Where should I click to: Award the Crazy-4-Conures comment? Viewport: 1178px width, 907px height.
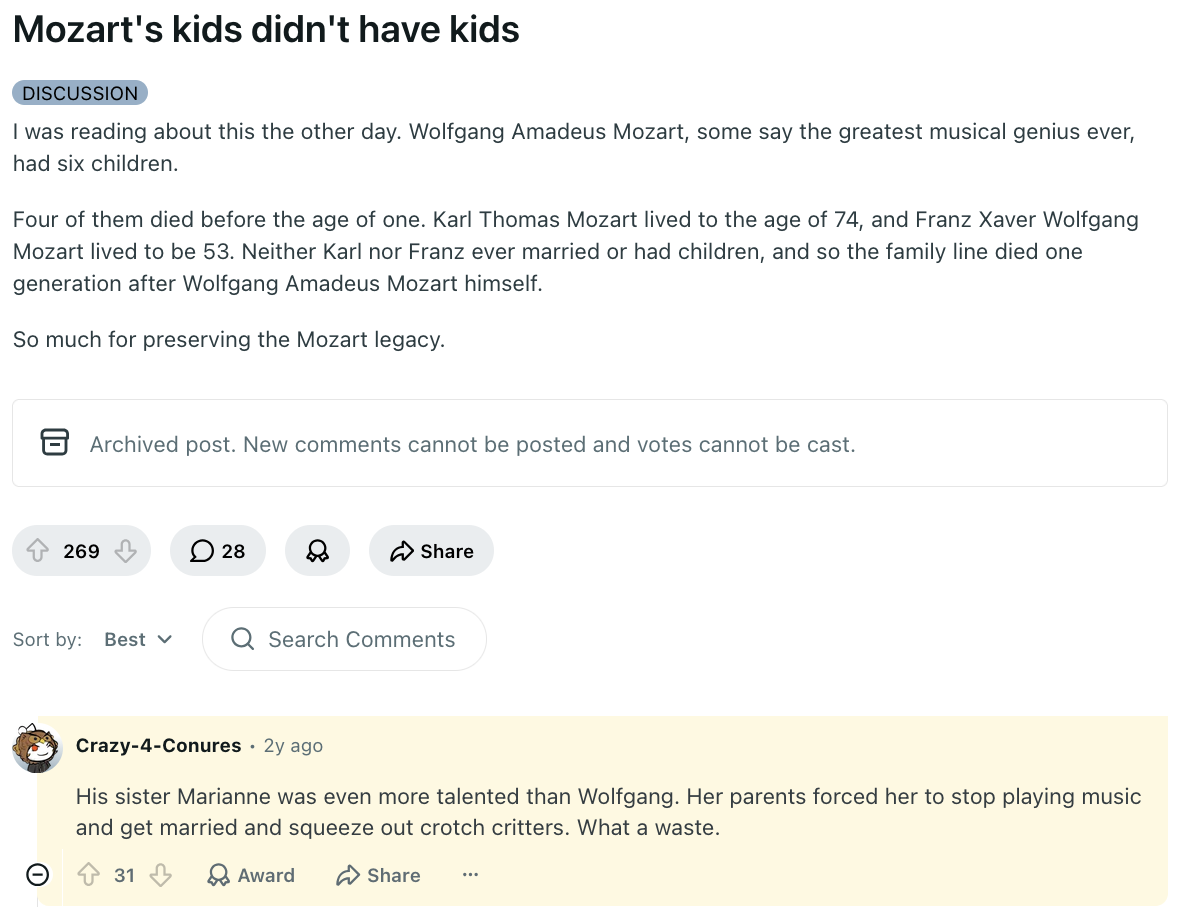[x=251, y=875]
